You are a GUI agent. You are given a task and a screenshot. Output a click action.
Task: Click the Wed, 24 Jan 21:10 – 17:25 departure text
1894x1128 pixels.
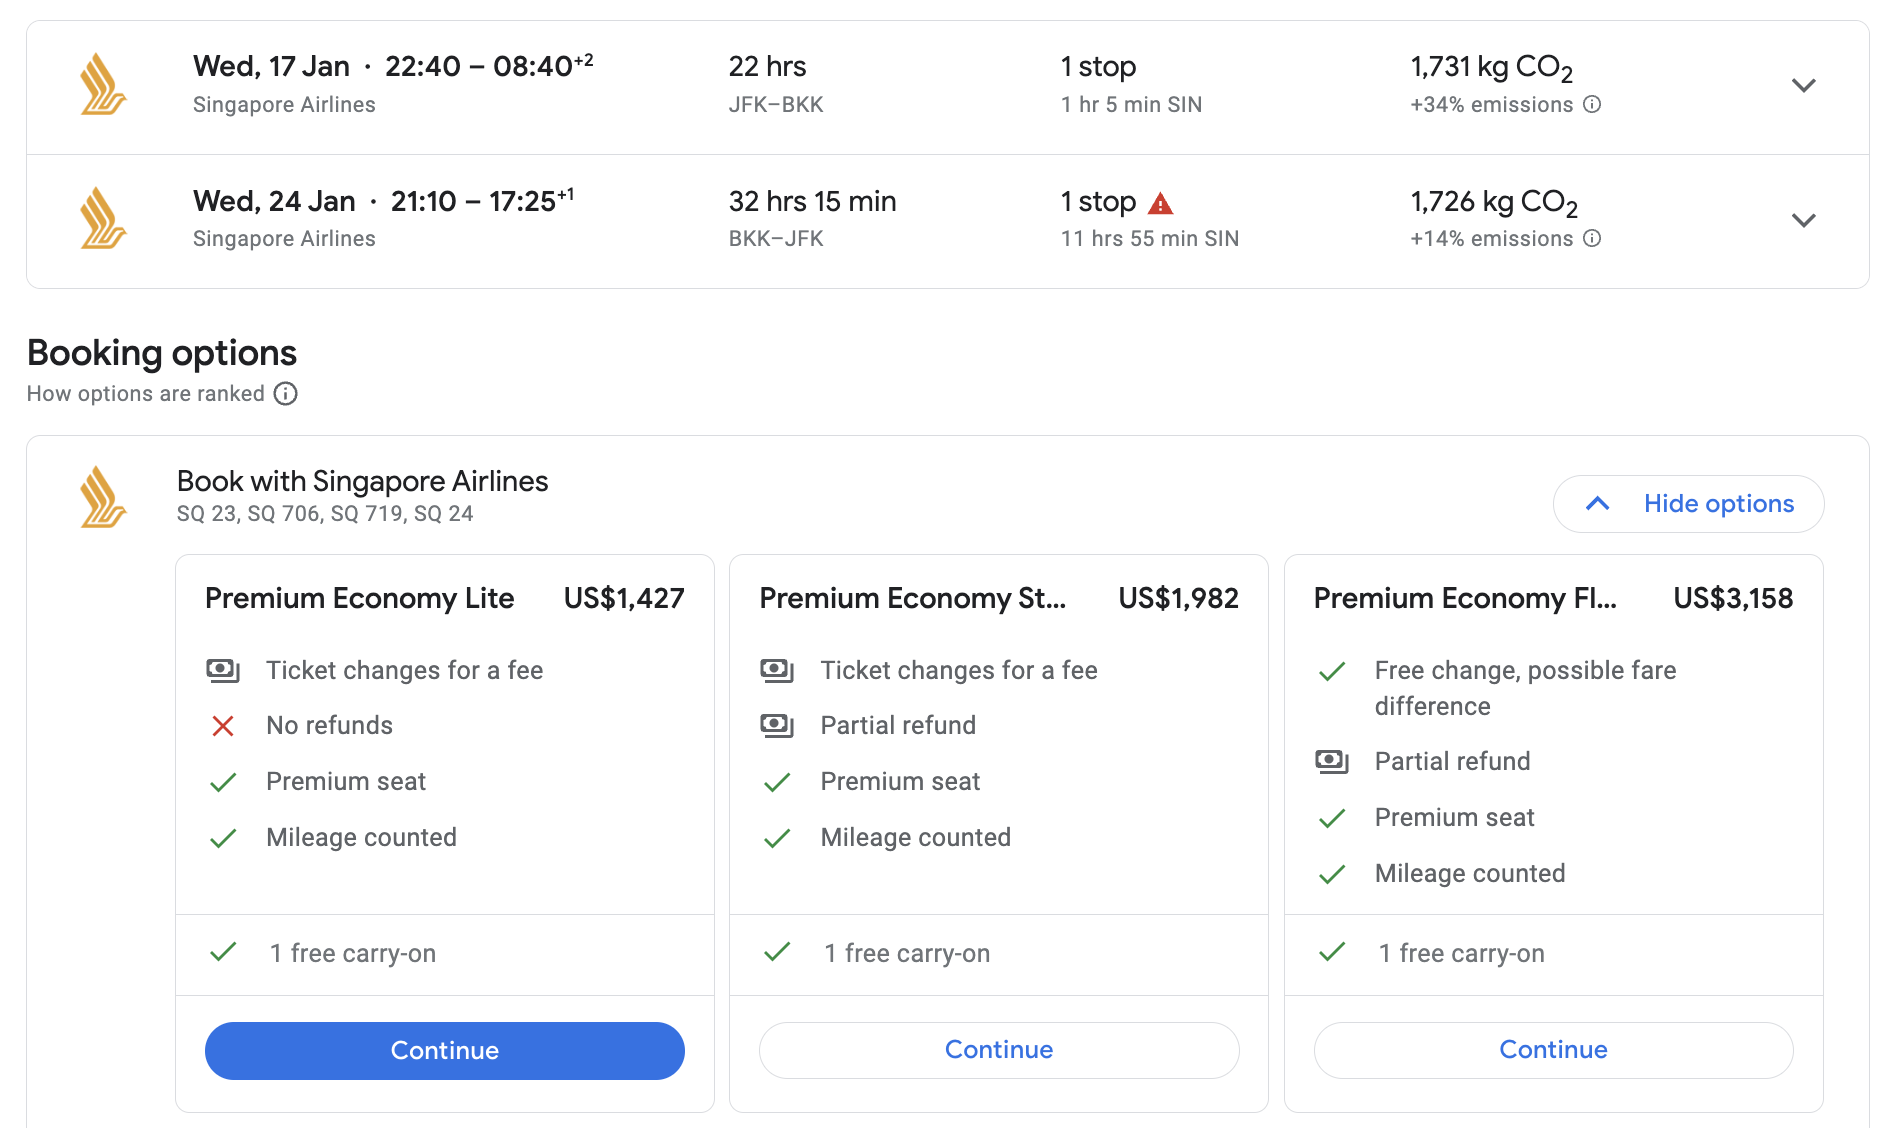383,201
